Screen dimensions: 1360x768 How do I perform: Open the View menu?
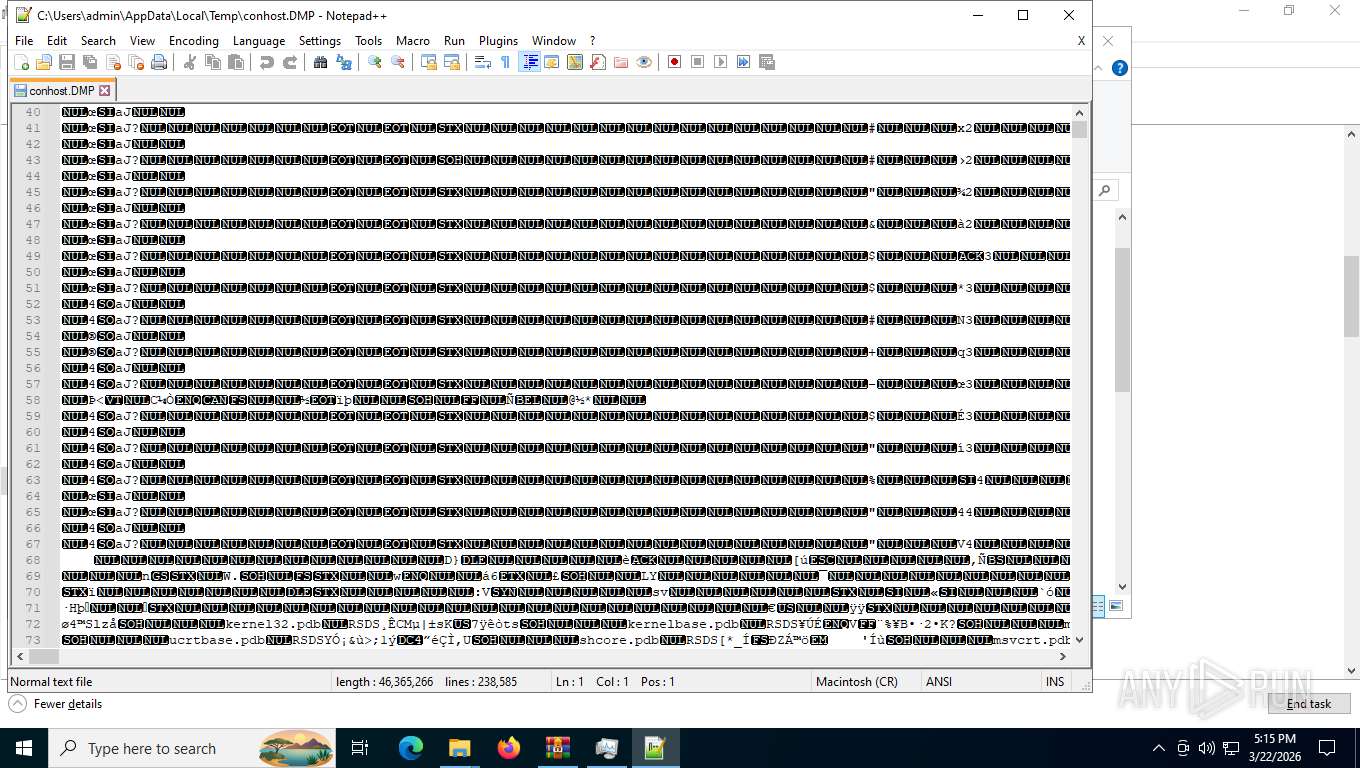pyautogui.click(x=142, y=41)
